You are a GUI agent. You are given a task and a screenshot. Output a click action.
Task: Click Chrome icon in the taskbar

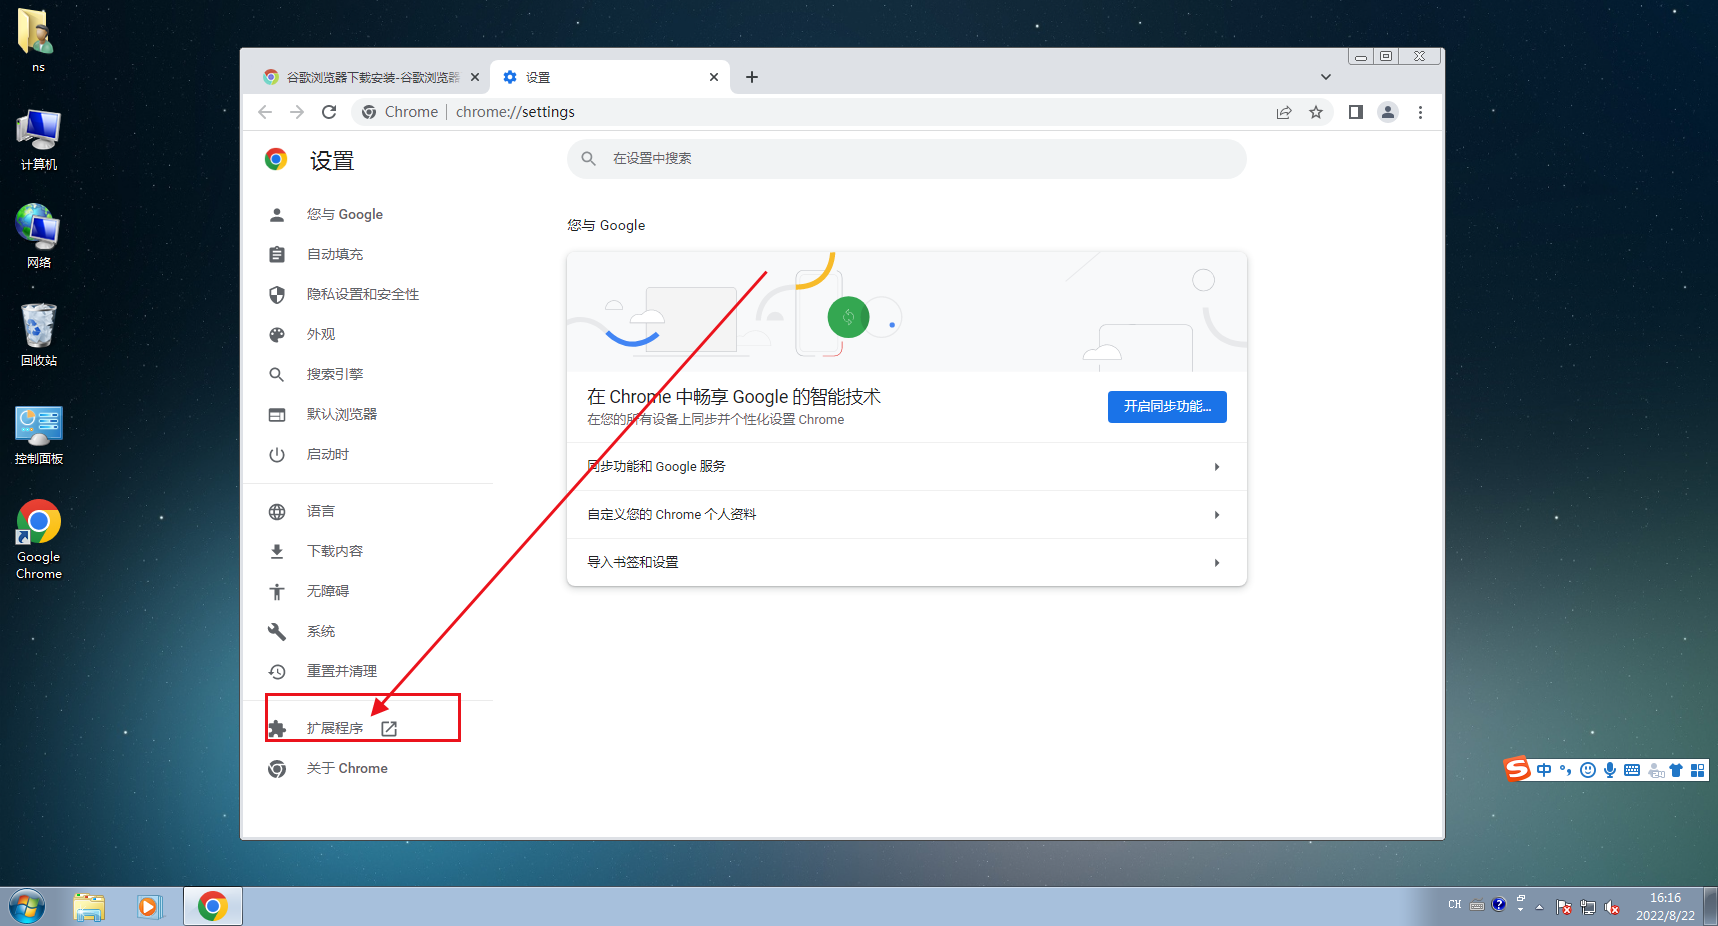pos(212,907)
